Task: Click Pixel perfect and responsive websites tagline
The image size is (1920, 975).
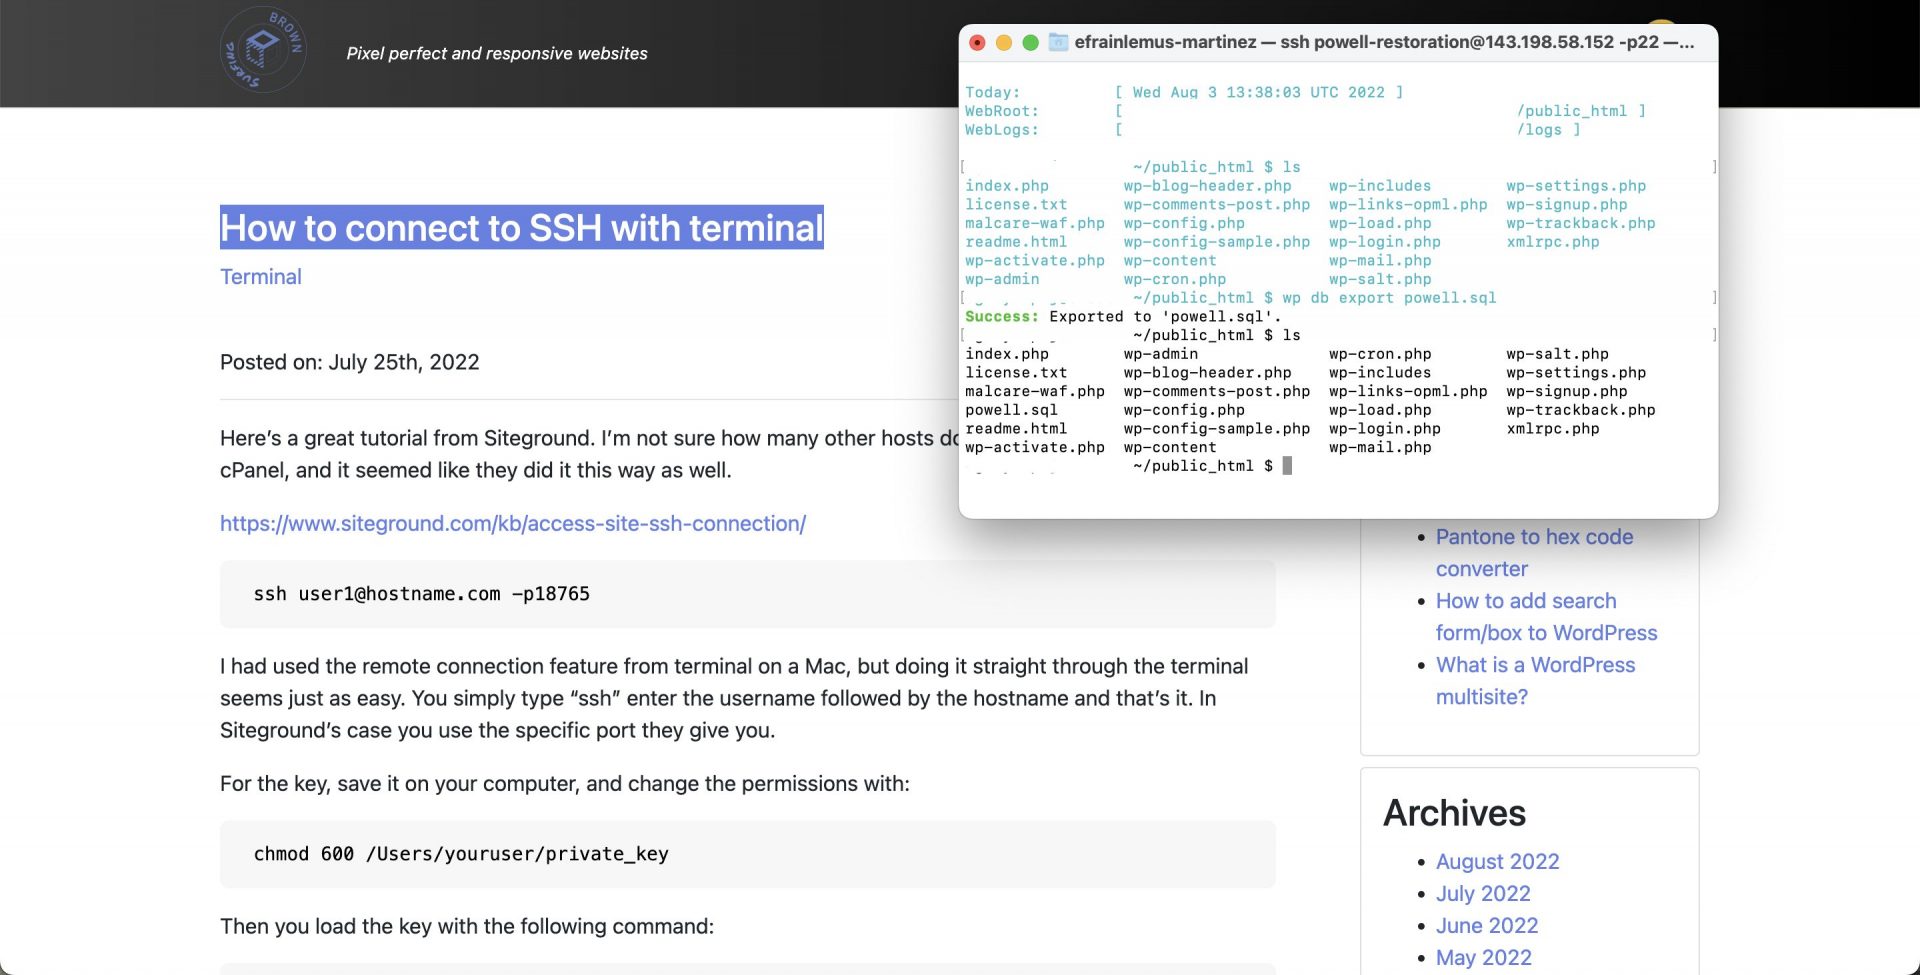Action: pyautogui.click(x=497, y=53)
